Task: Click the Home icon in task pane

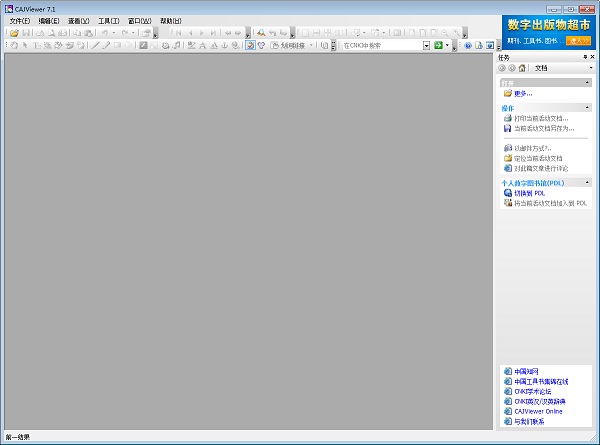Action: 521,68
